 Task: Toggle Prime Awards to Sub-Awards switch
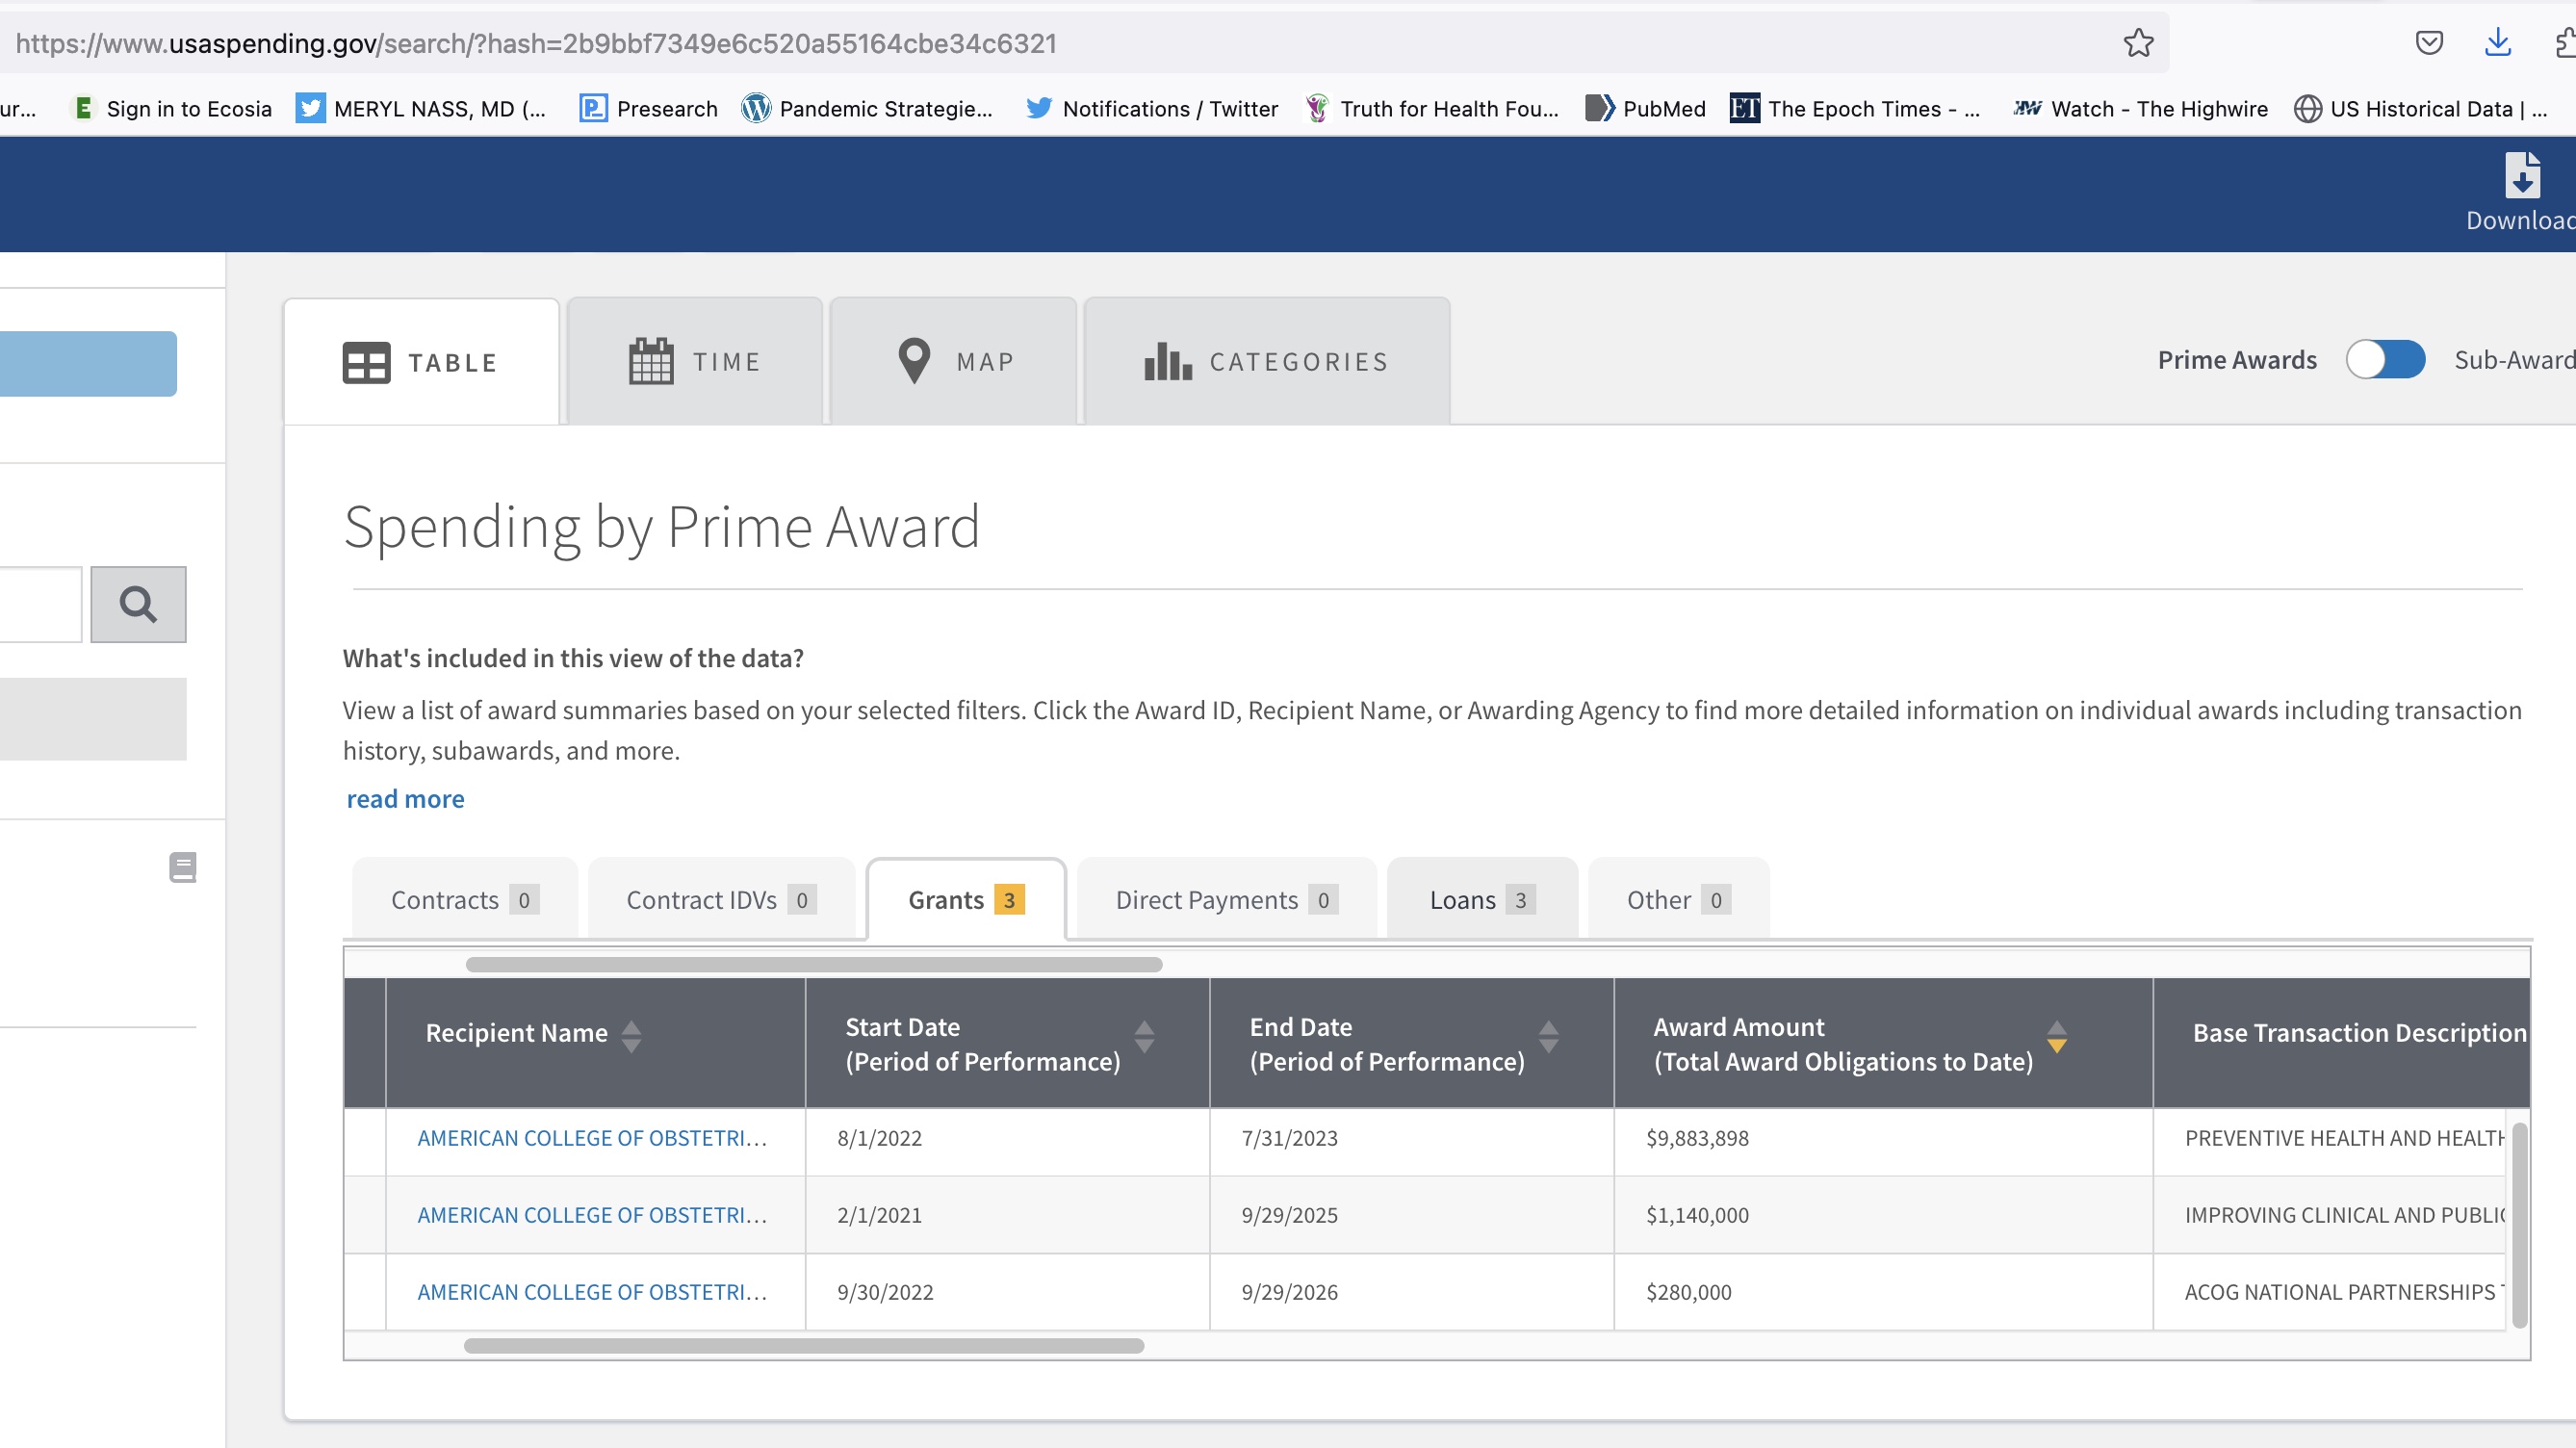pyautogui.click(x=2385, y=360)
